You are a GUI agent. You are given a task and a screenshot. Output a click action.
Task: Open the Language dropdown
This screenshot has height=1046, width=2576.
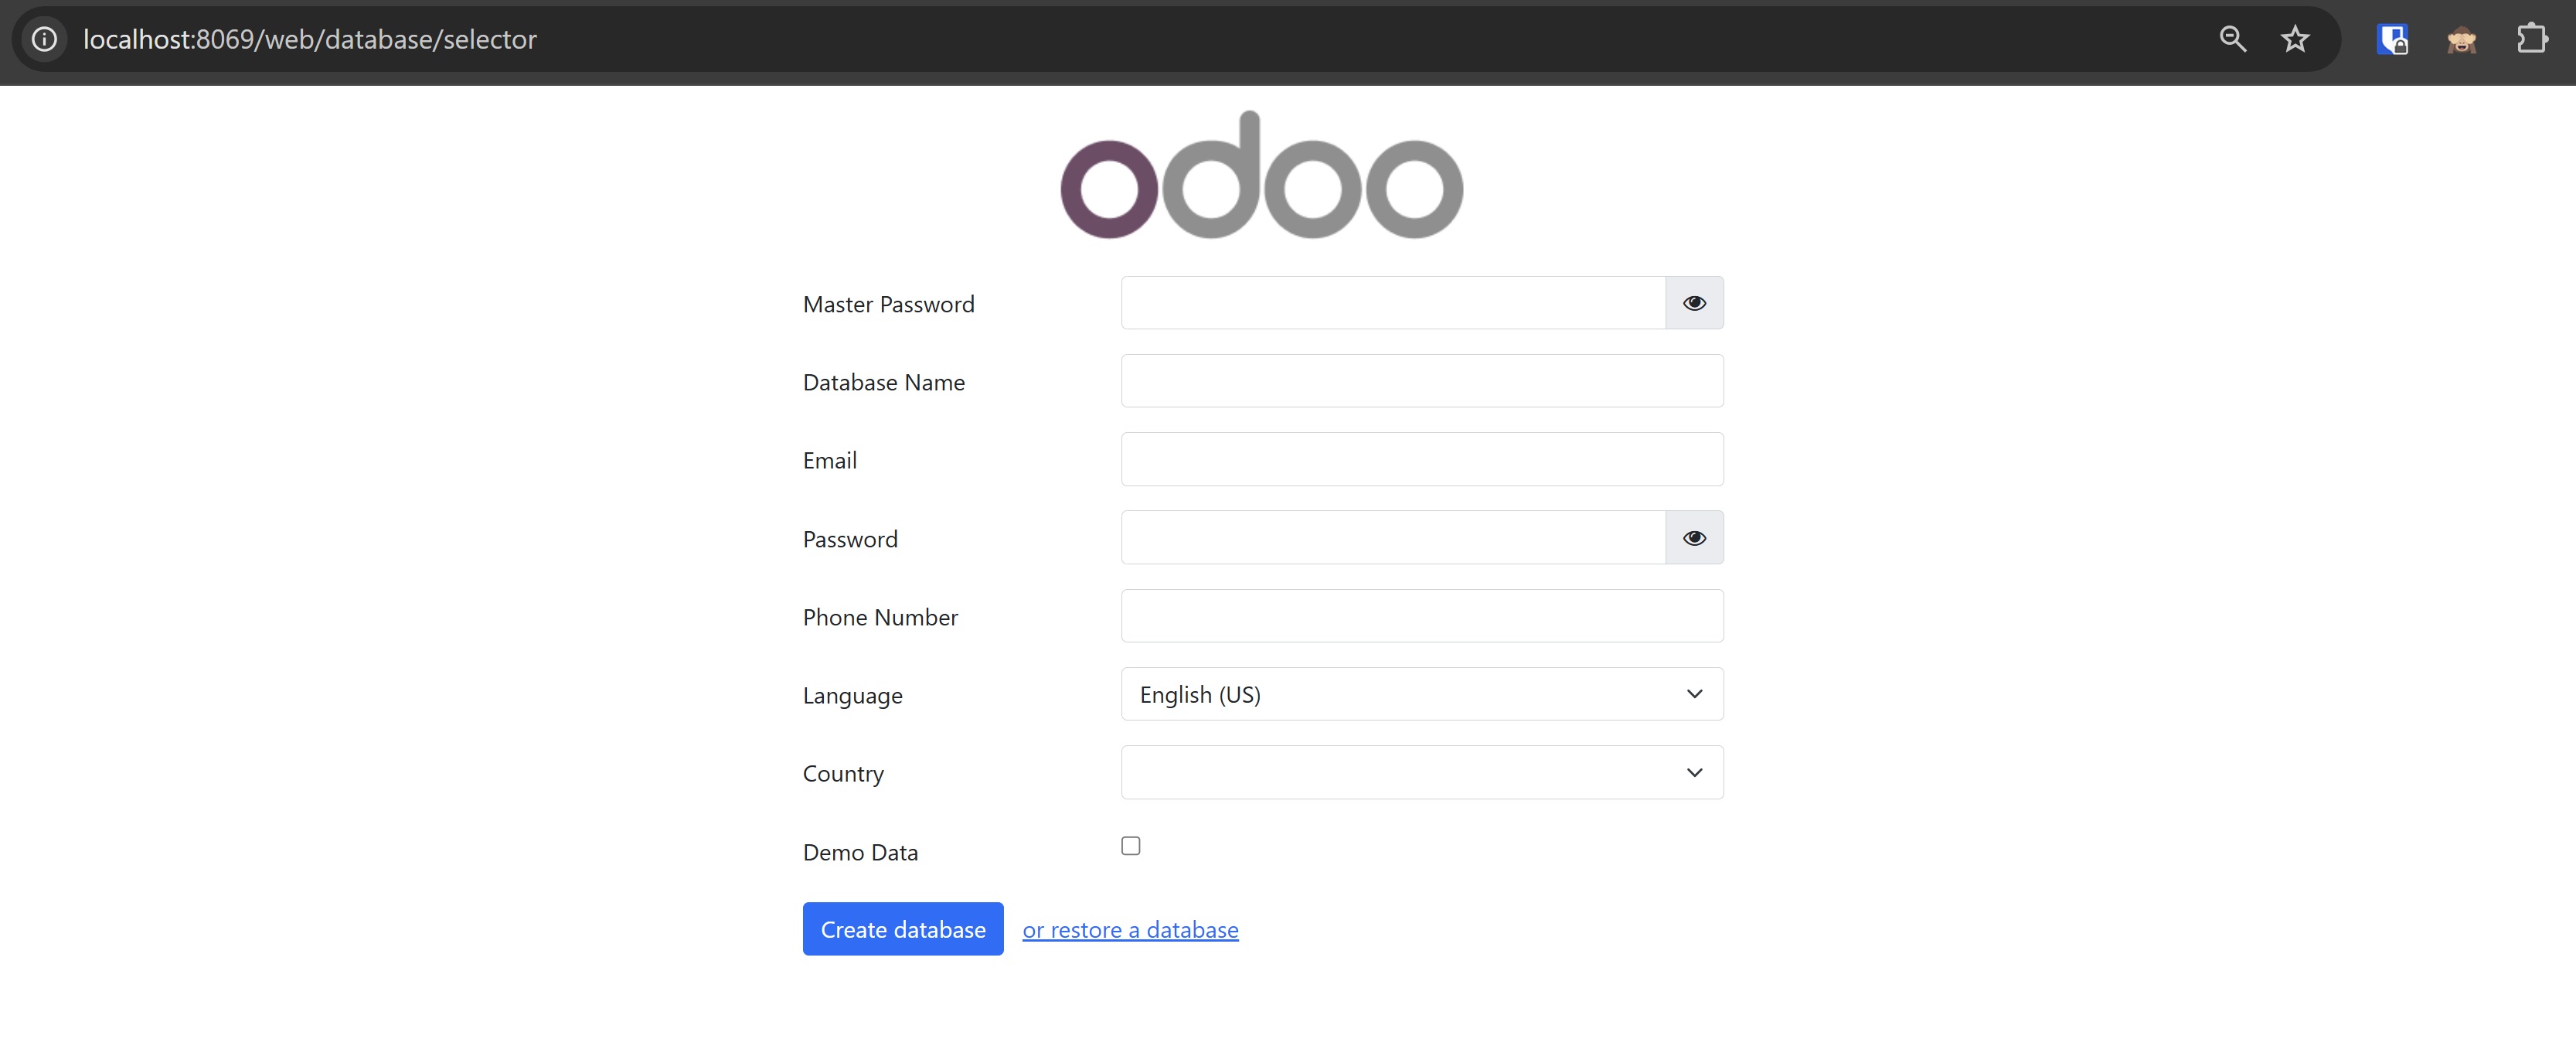pyautogui.click(x=1421, y=693)
